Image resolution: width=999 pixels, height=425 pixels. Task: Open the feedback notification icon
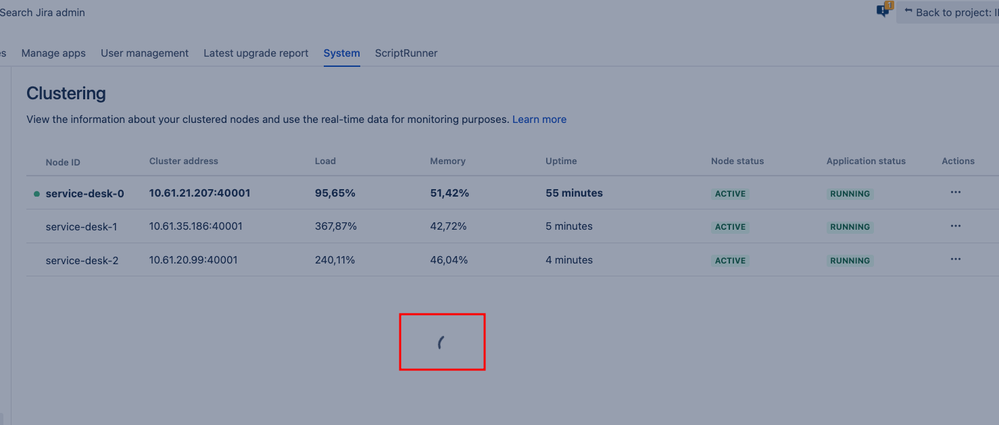pyautogui.click(x=884, y=11)
